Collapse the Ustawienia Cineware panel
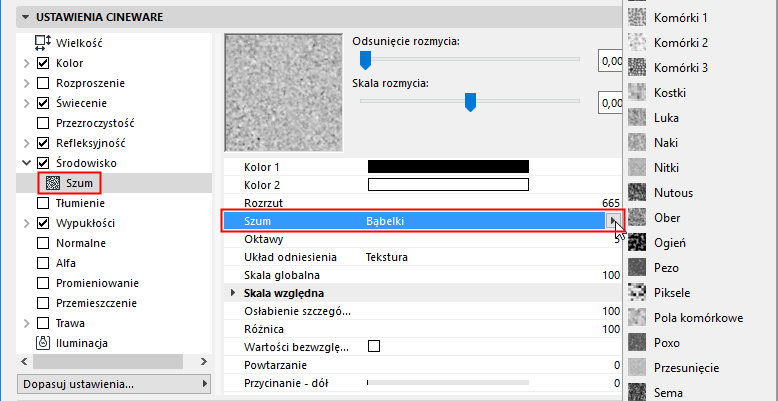Image resolution: width=778 pixels, height=401 pixels. click(x=25, y=18)
